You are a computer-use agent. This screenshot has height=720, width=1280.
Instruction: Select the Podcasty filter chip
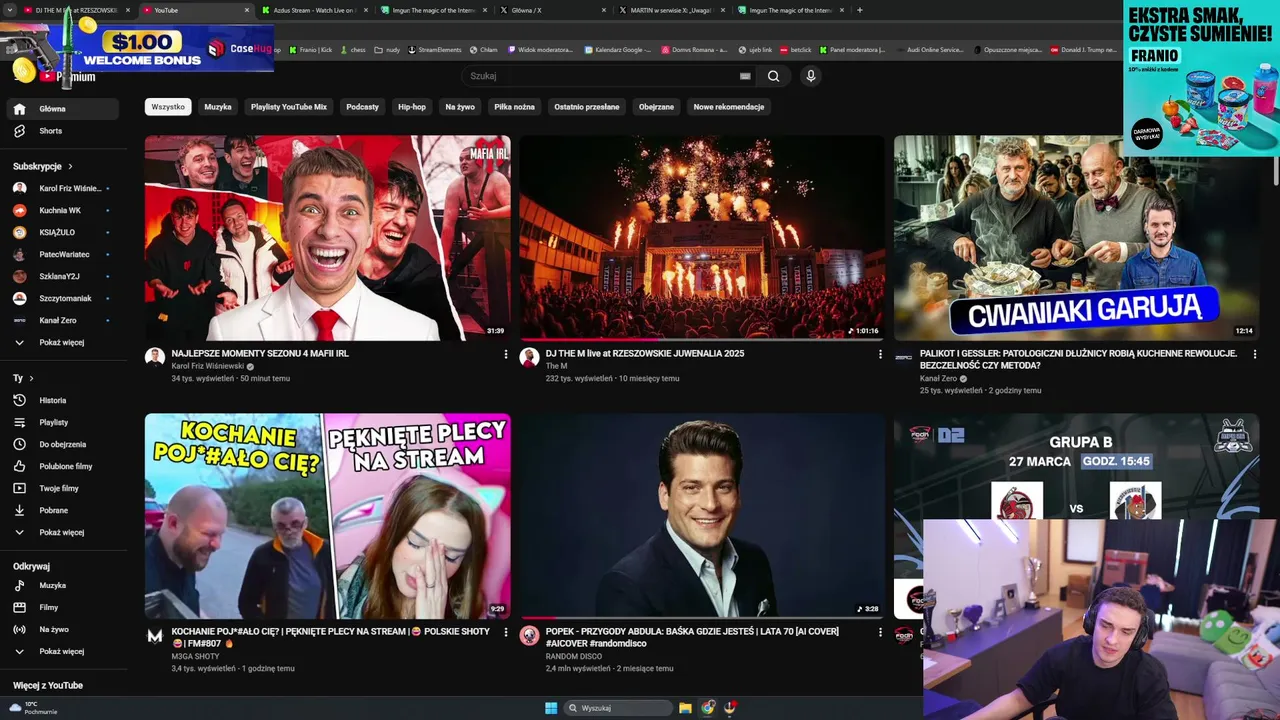point(363,107)
